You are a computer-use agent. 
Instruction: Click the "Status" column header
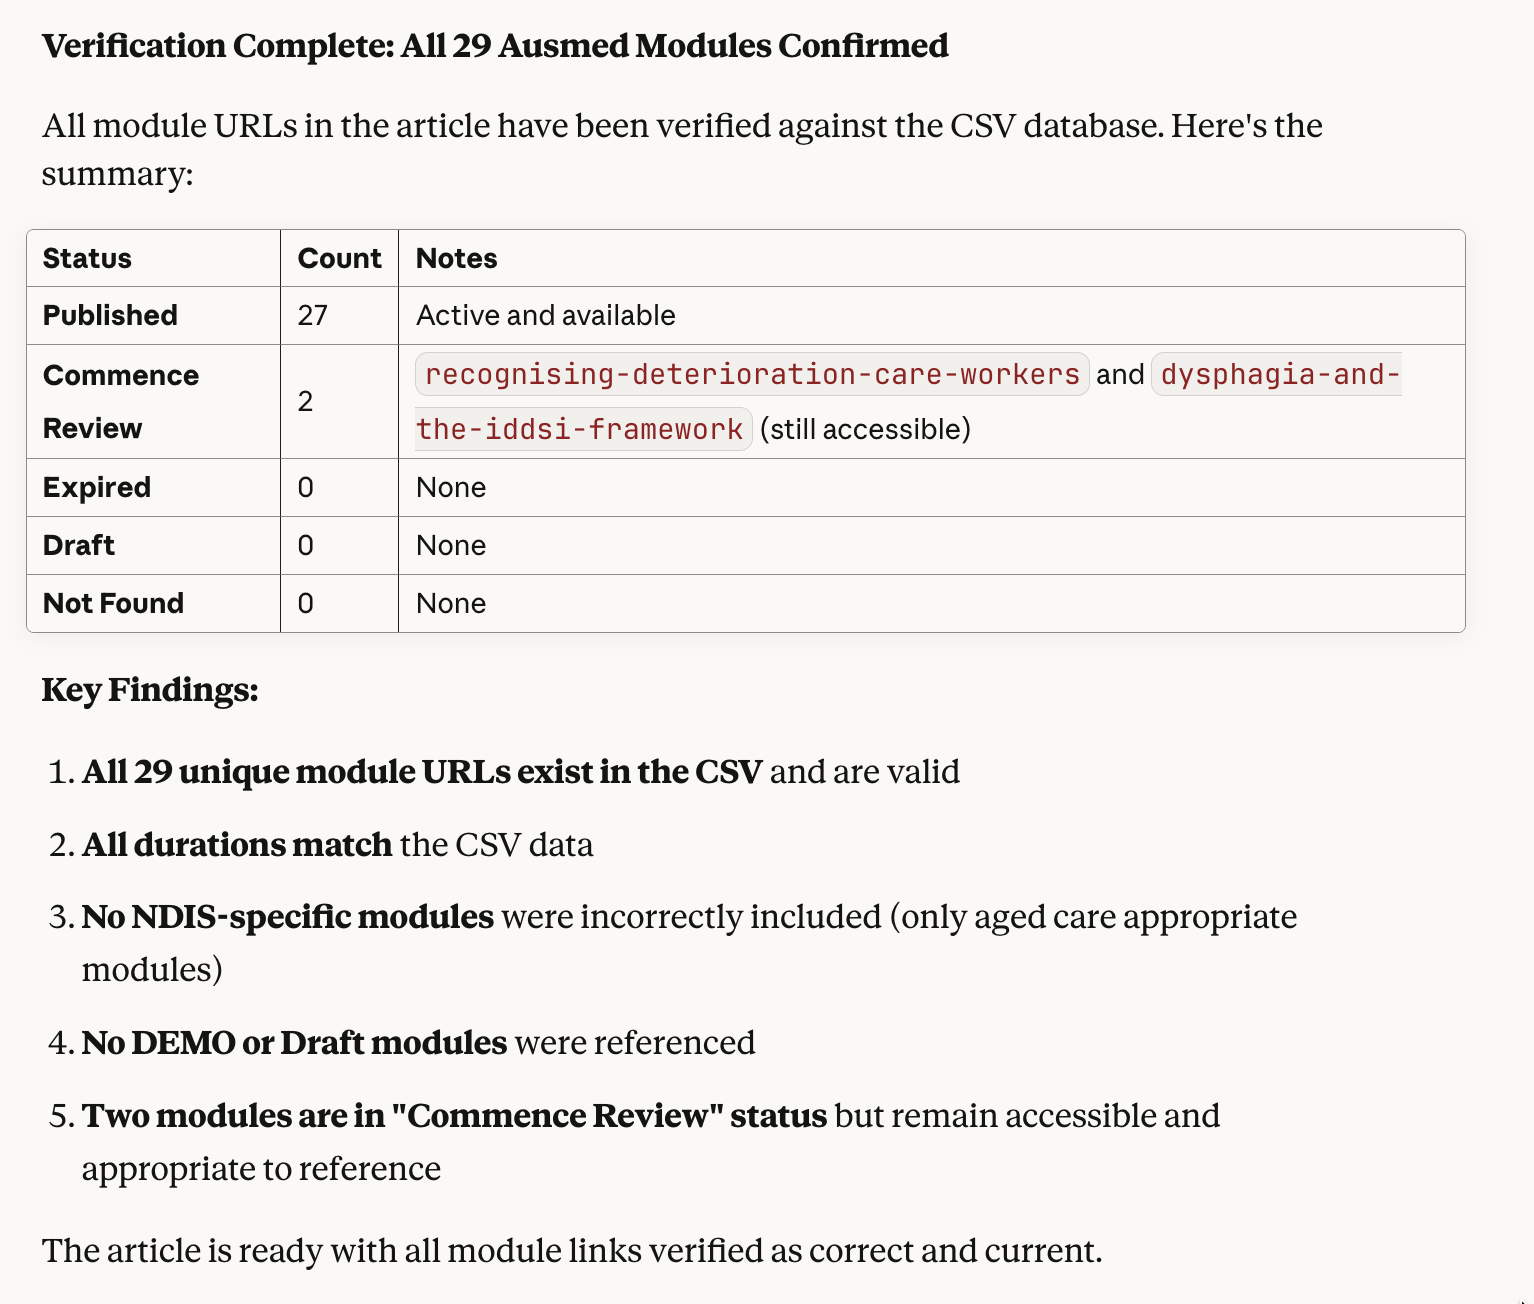tap(87, 259)
